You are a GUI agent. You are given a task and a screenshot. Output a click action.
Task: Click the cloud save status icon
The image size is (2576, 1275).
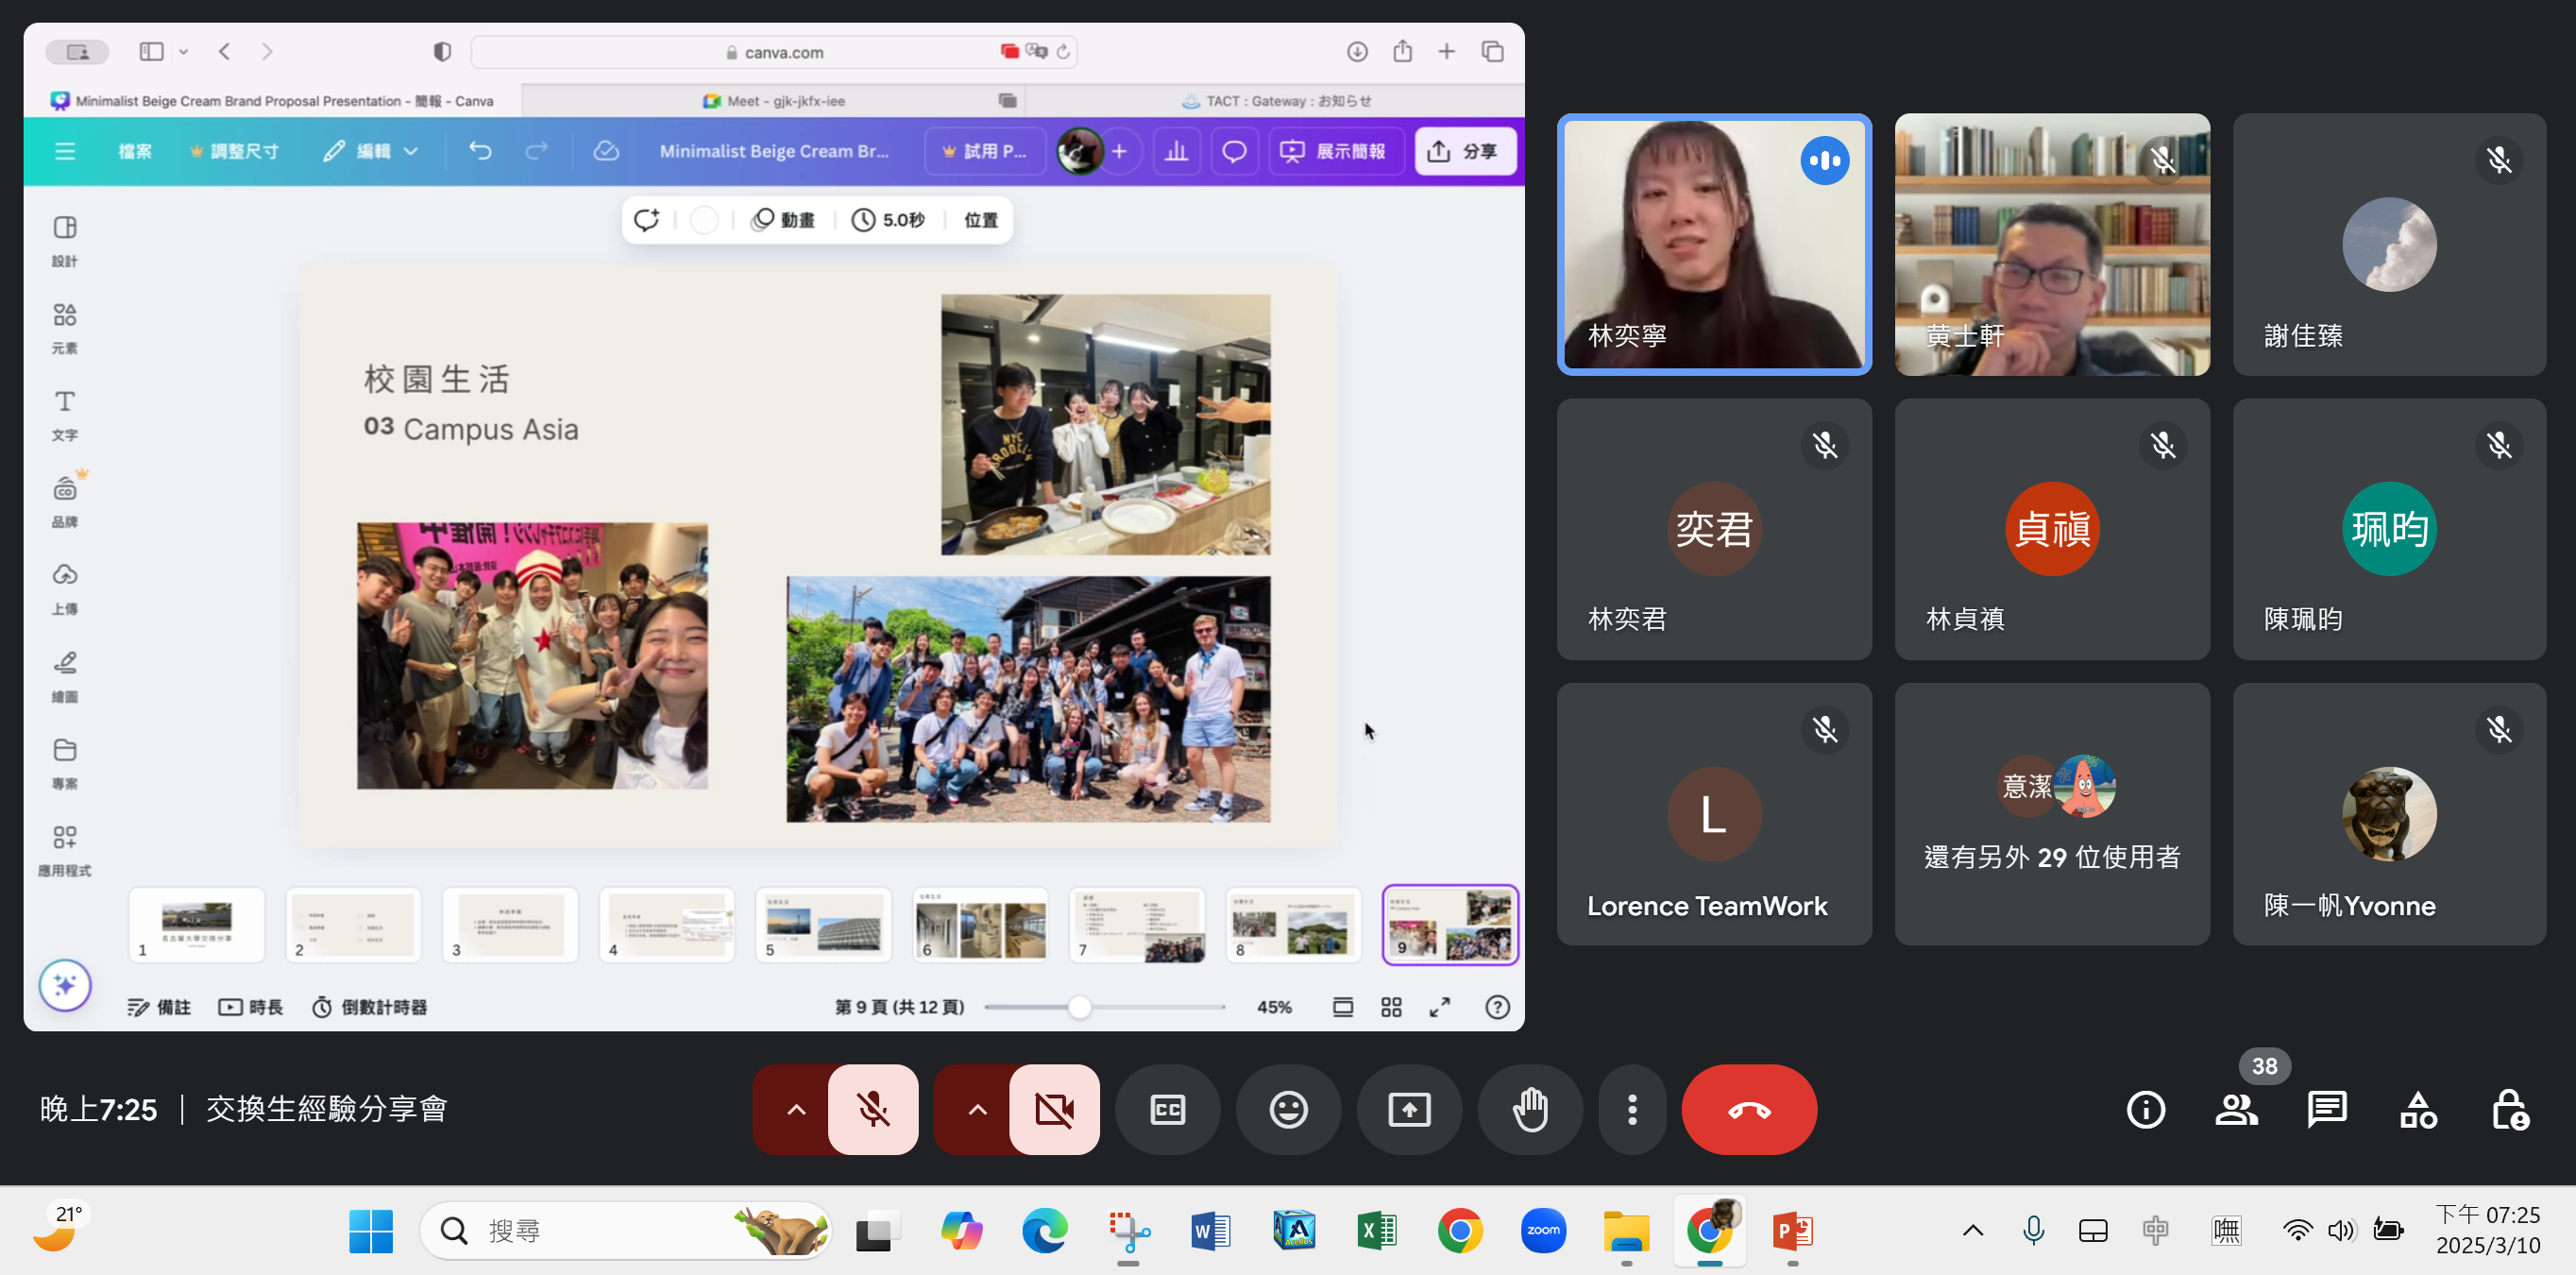(606, 151)
